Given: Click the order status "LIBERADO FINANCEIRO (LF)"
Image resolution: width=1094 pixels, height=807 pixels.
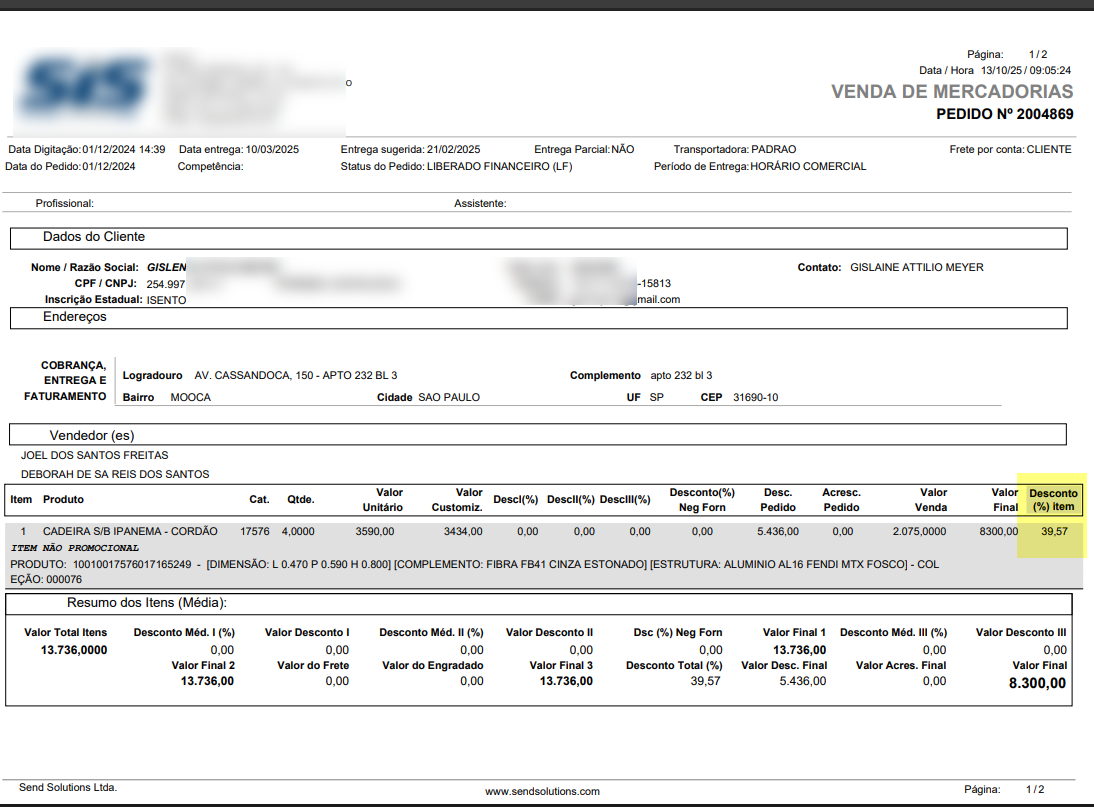Looking at the screenshot, I should point(499,166).
